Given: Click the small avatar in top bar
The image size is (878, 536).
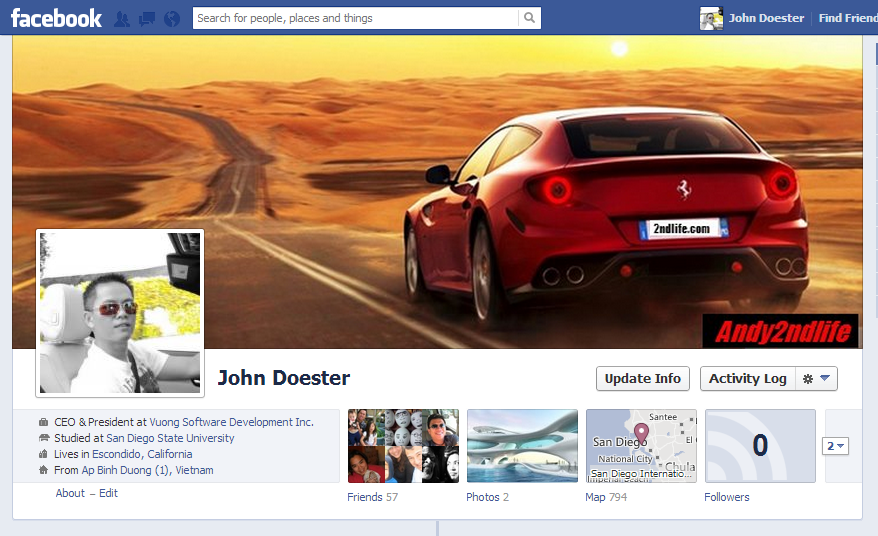Looking at the screenshot, I should (x=711, y=18).
